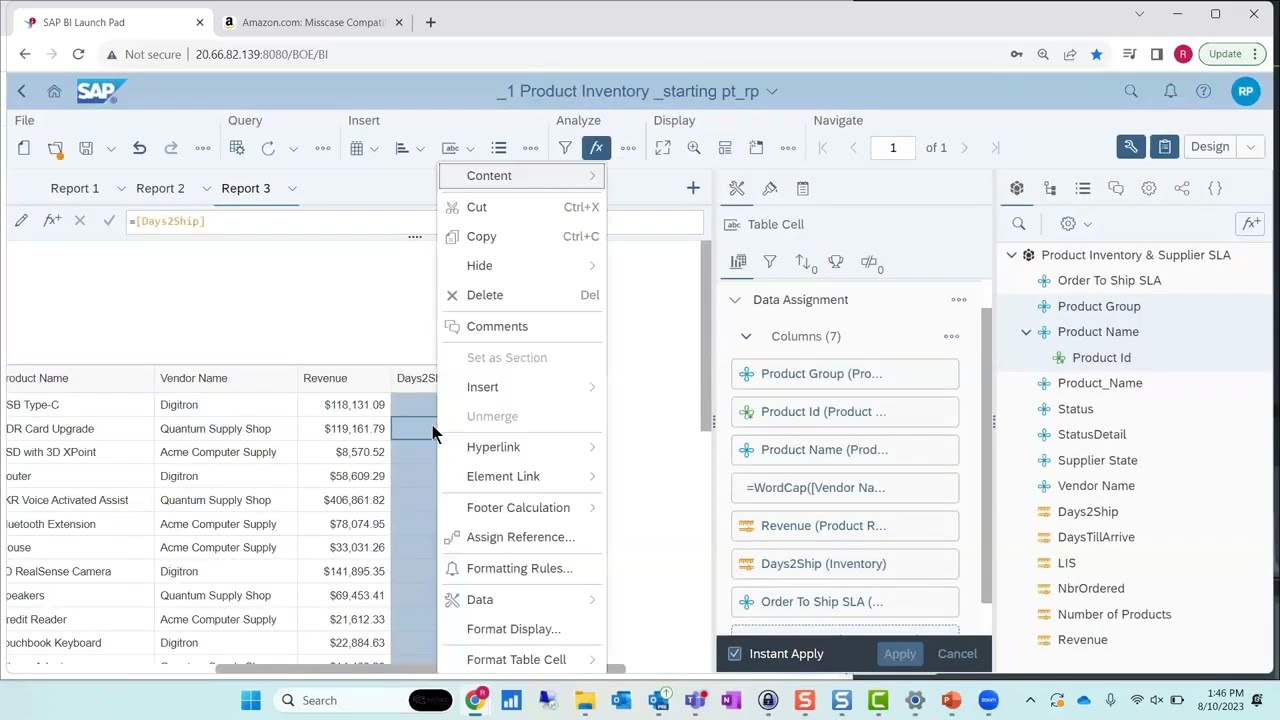Select DaysTillArrive in the objects tree

point(1096,537)
